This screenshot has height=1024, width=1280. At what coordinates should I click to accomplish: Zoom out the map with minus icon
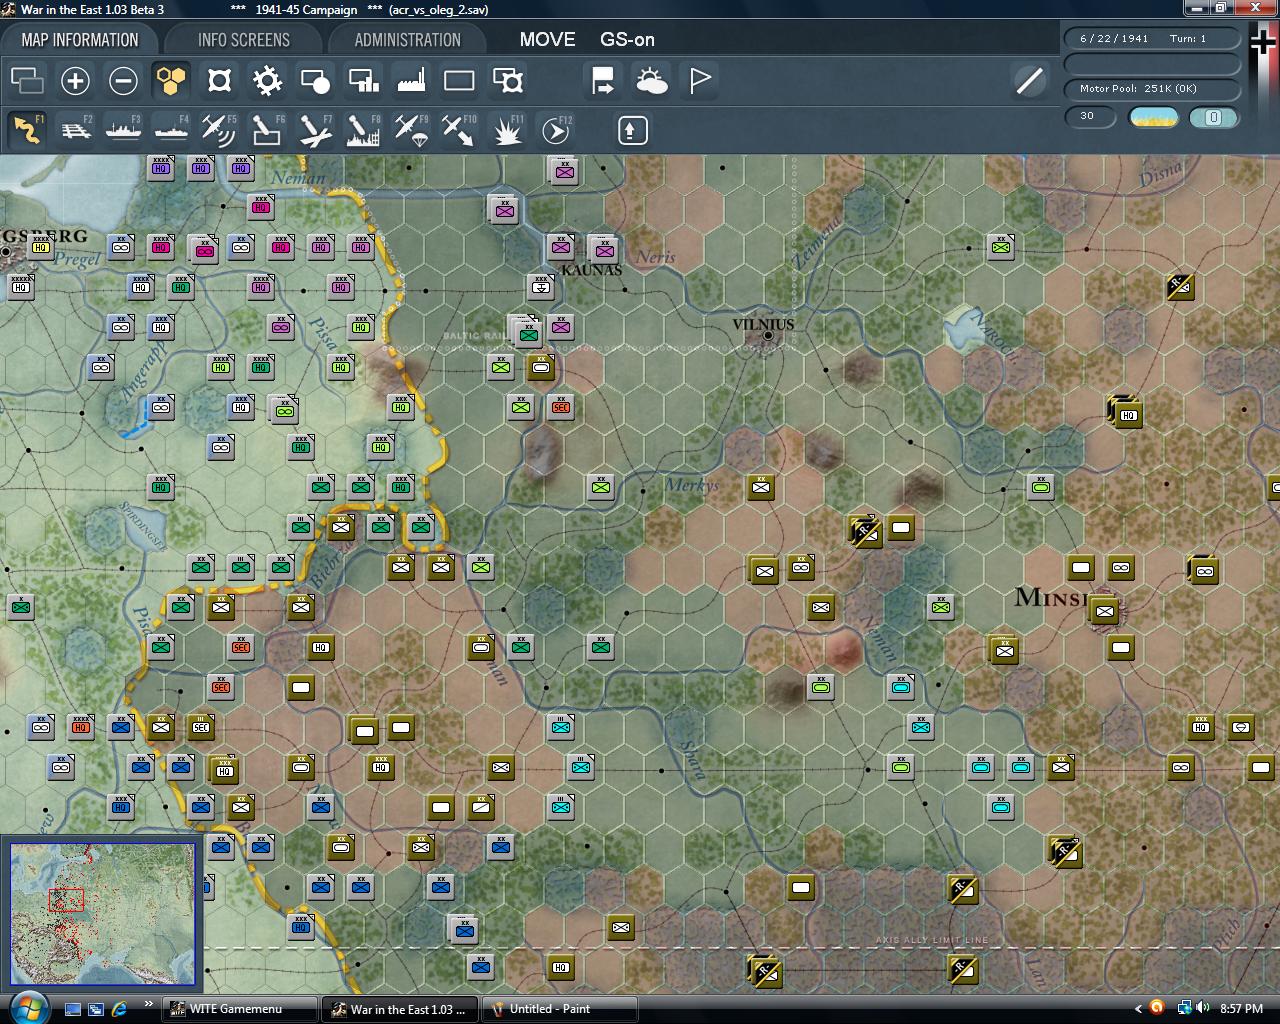pos(123,80)
